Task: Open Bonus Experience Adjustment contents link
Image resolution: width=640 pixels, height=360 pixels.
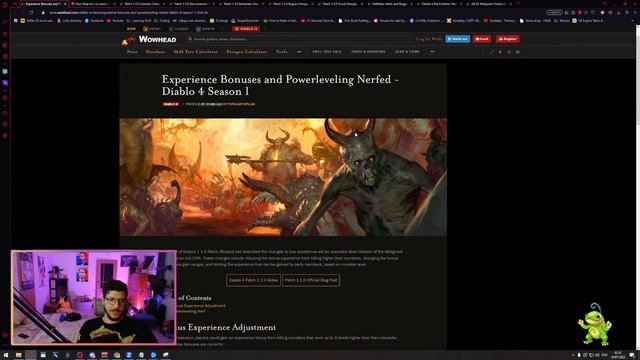Action: [201, 305]
